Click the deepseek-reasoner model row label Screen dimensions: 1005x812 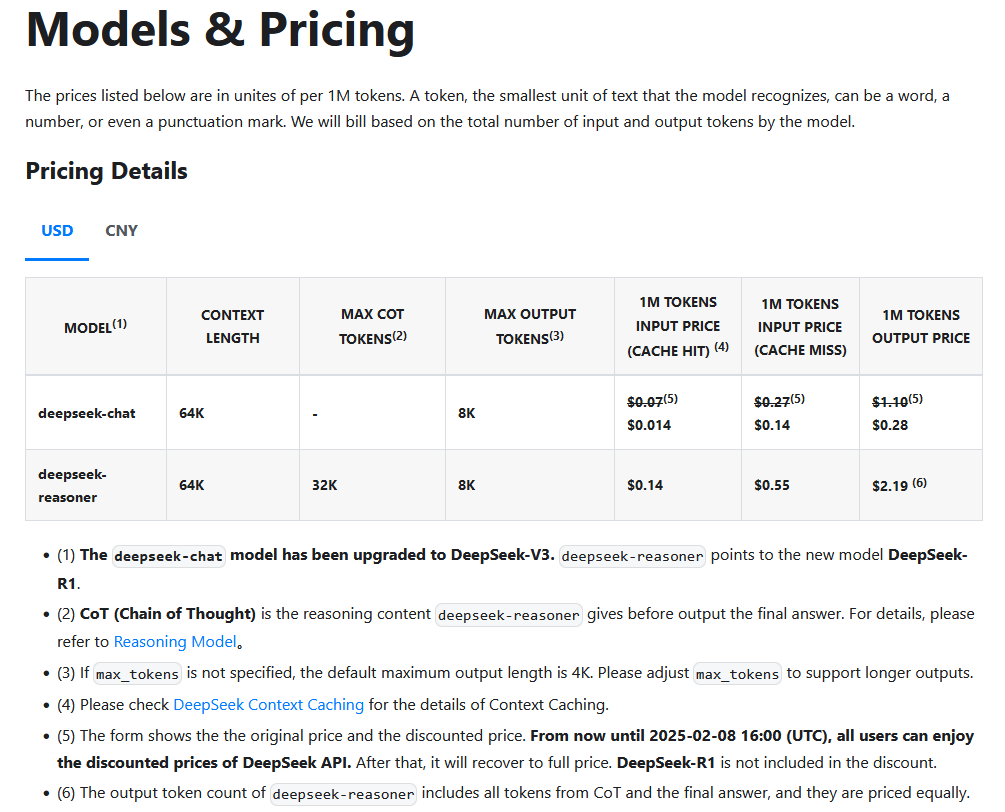coord(72,486)
